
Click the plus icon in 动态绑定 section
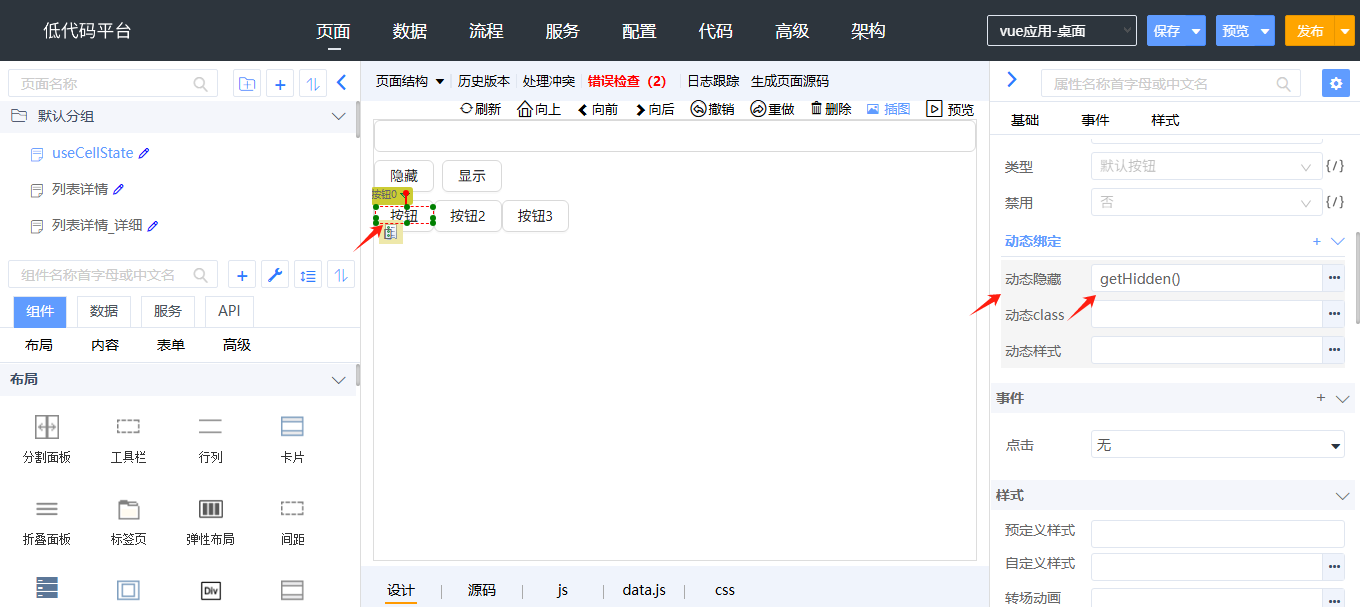click(1316, 241)
